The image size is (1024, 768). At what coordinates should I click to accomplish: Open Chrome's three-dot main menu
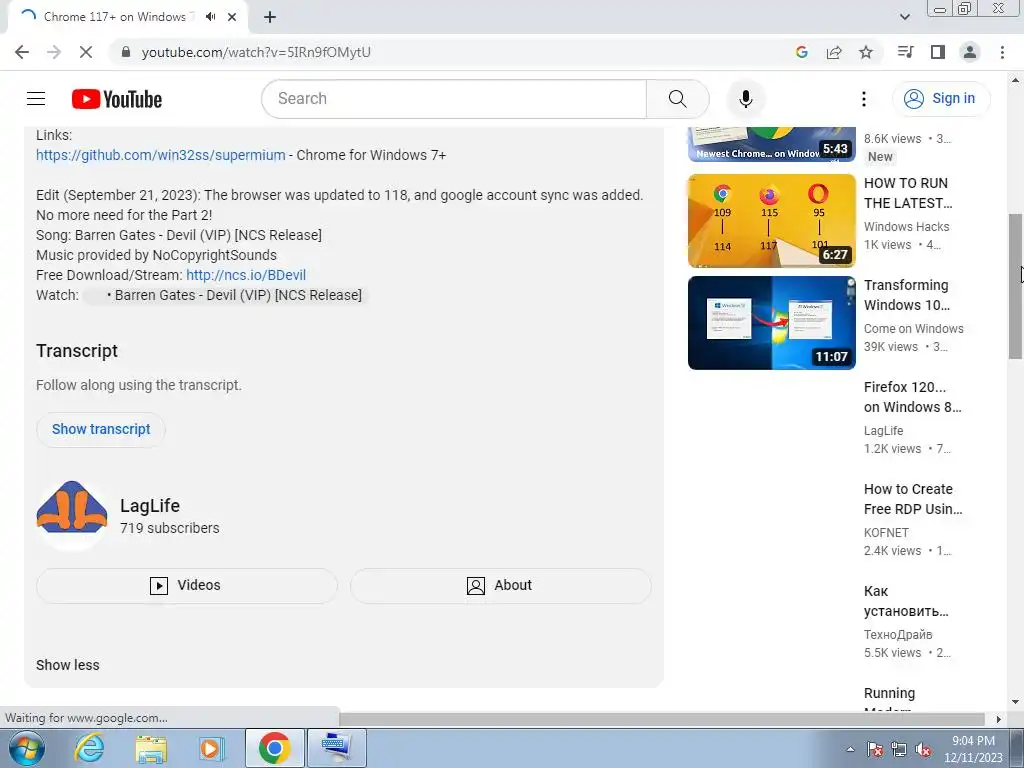point(1002,52)
